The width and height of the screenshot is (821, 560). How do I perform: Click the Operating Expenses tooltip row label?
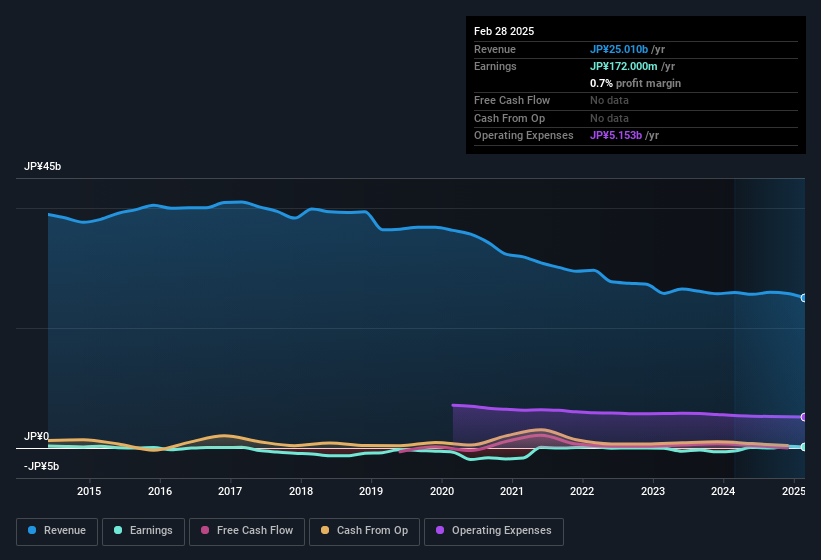pos(524,135)
